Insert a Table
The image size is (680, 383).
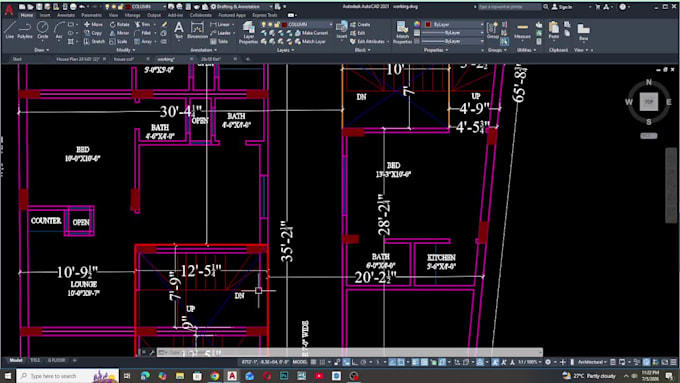219,41
